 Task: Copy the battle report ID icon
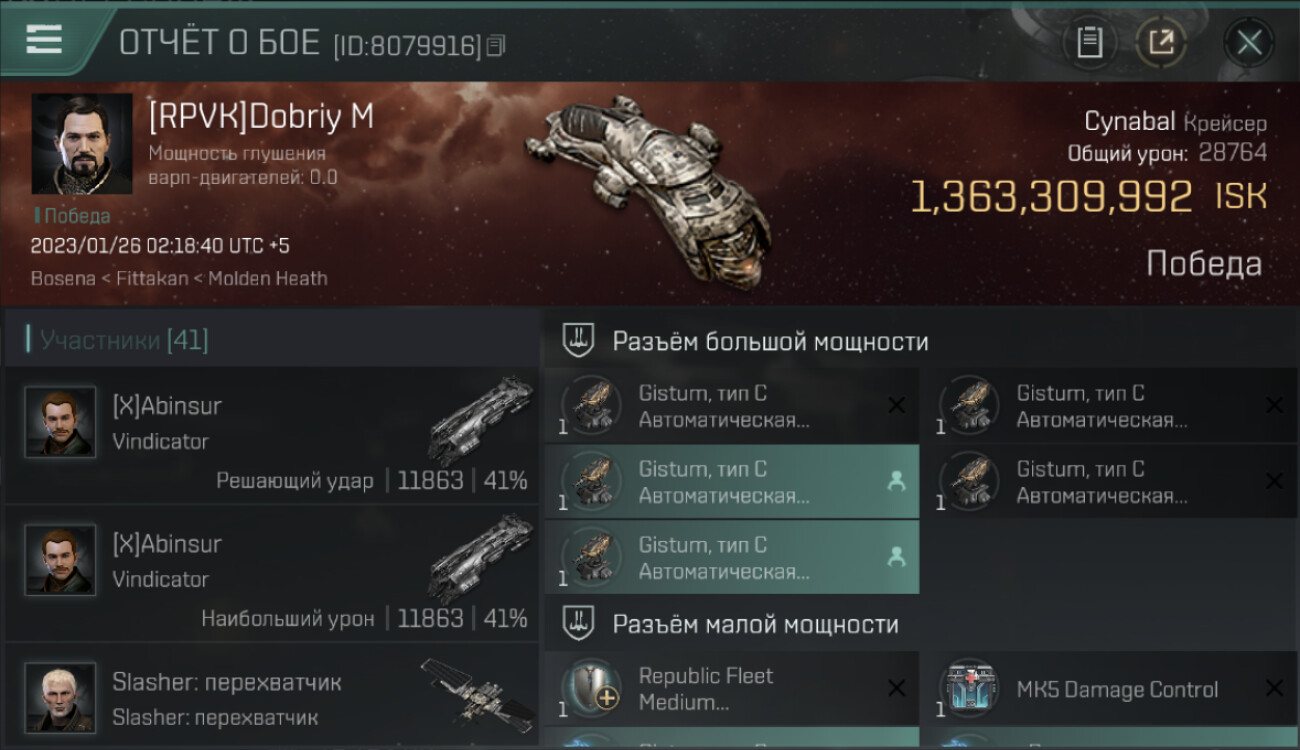[497, 45]
